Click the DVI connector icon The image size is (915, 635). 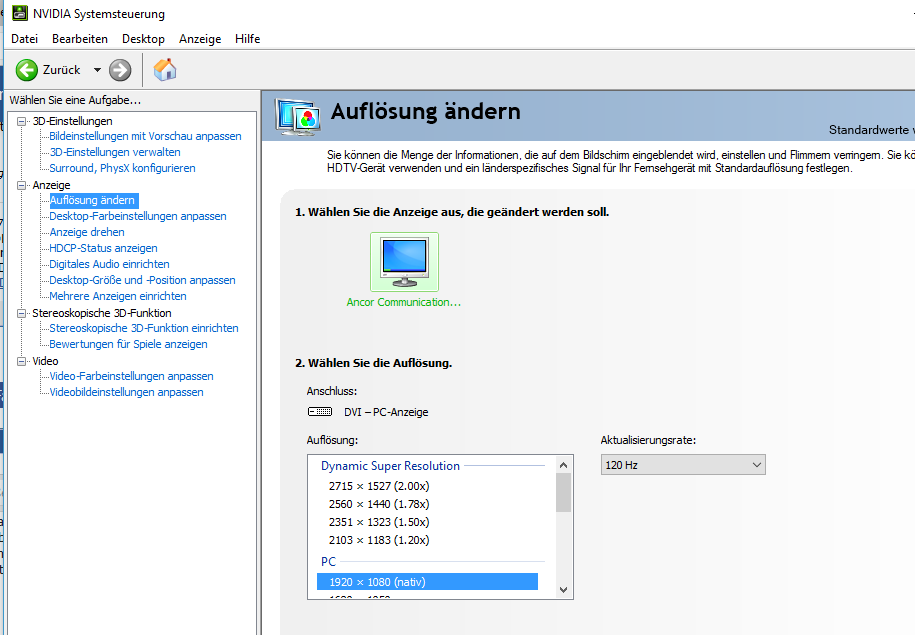320,411
